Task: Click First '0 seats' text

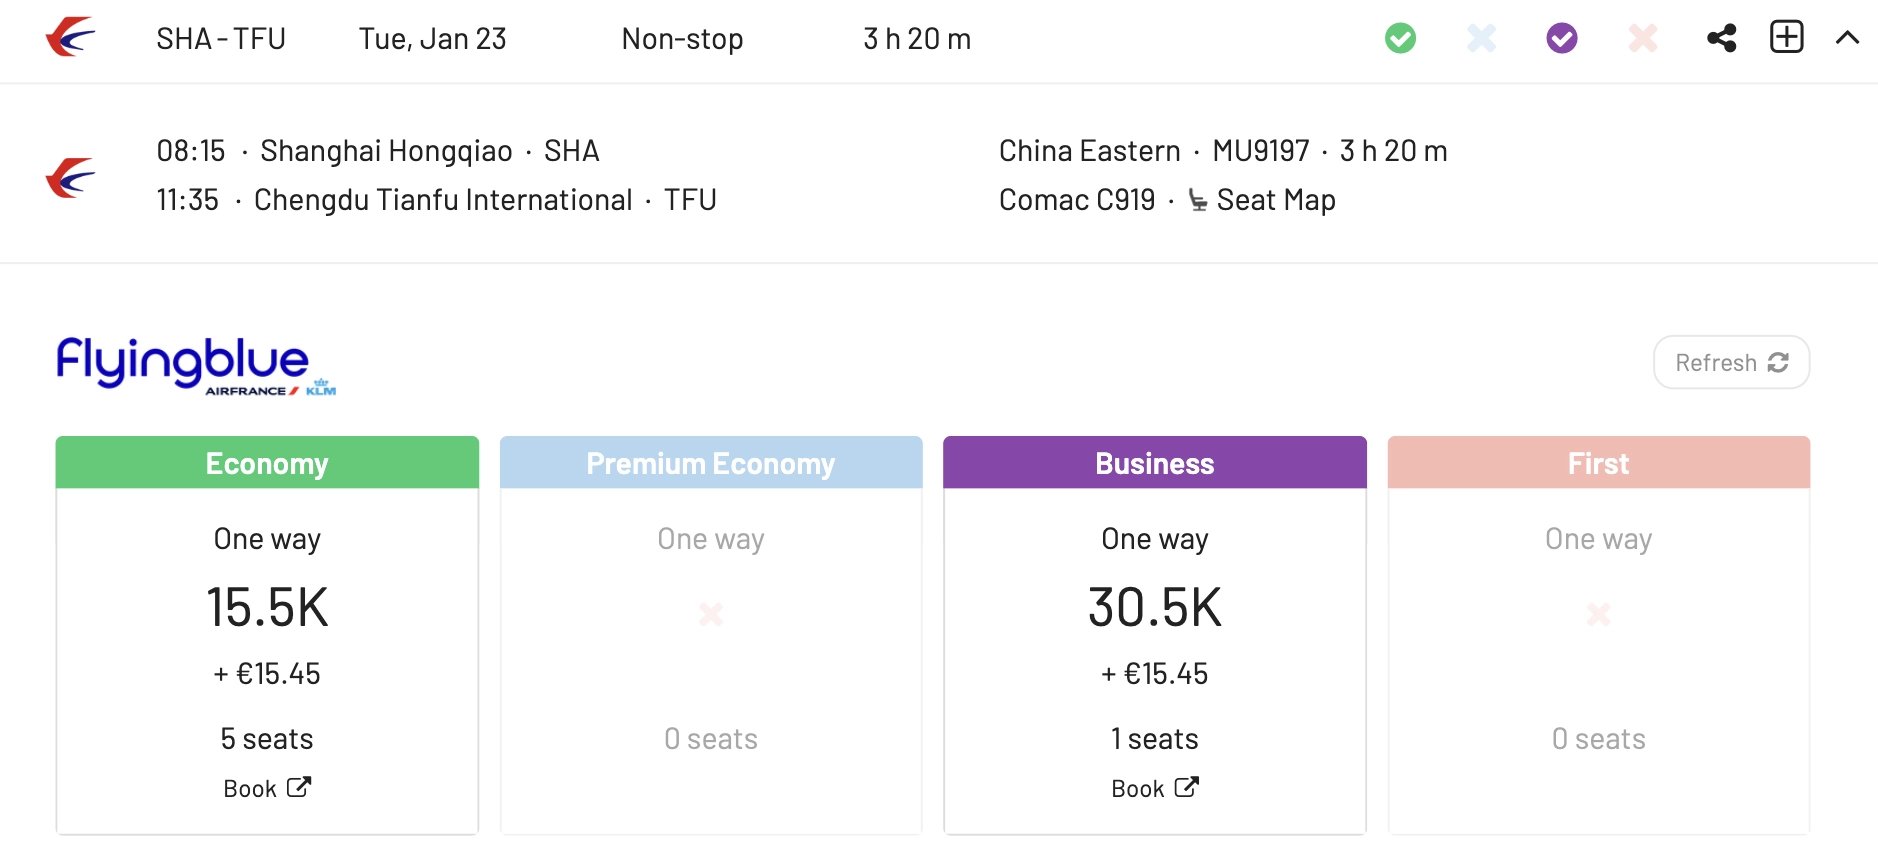Action: click(1599, 739)
